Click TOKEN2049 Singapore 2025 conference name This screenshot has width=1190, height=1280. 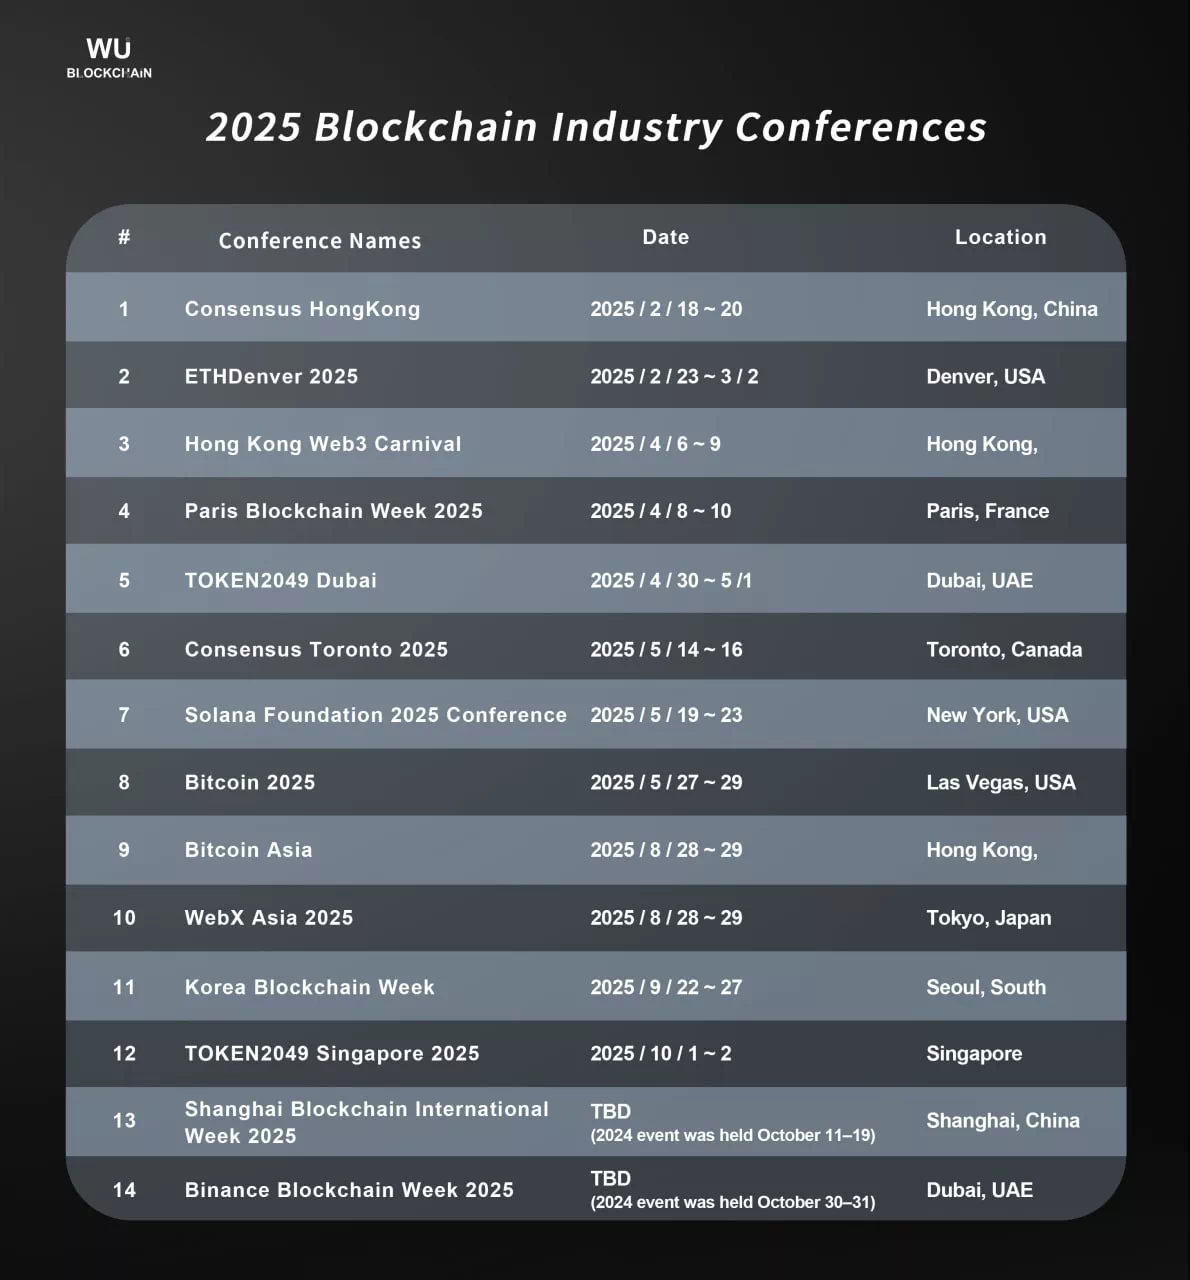pyautogui.click(x=332, y=1053)
